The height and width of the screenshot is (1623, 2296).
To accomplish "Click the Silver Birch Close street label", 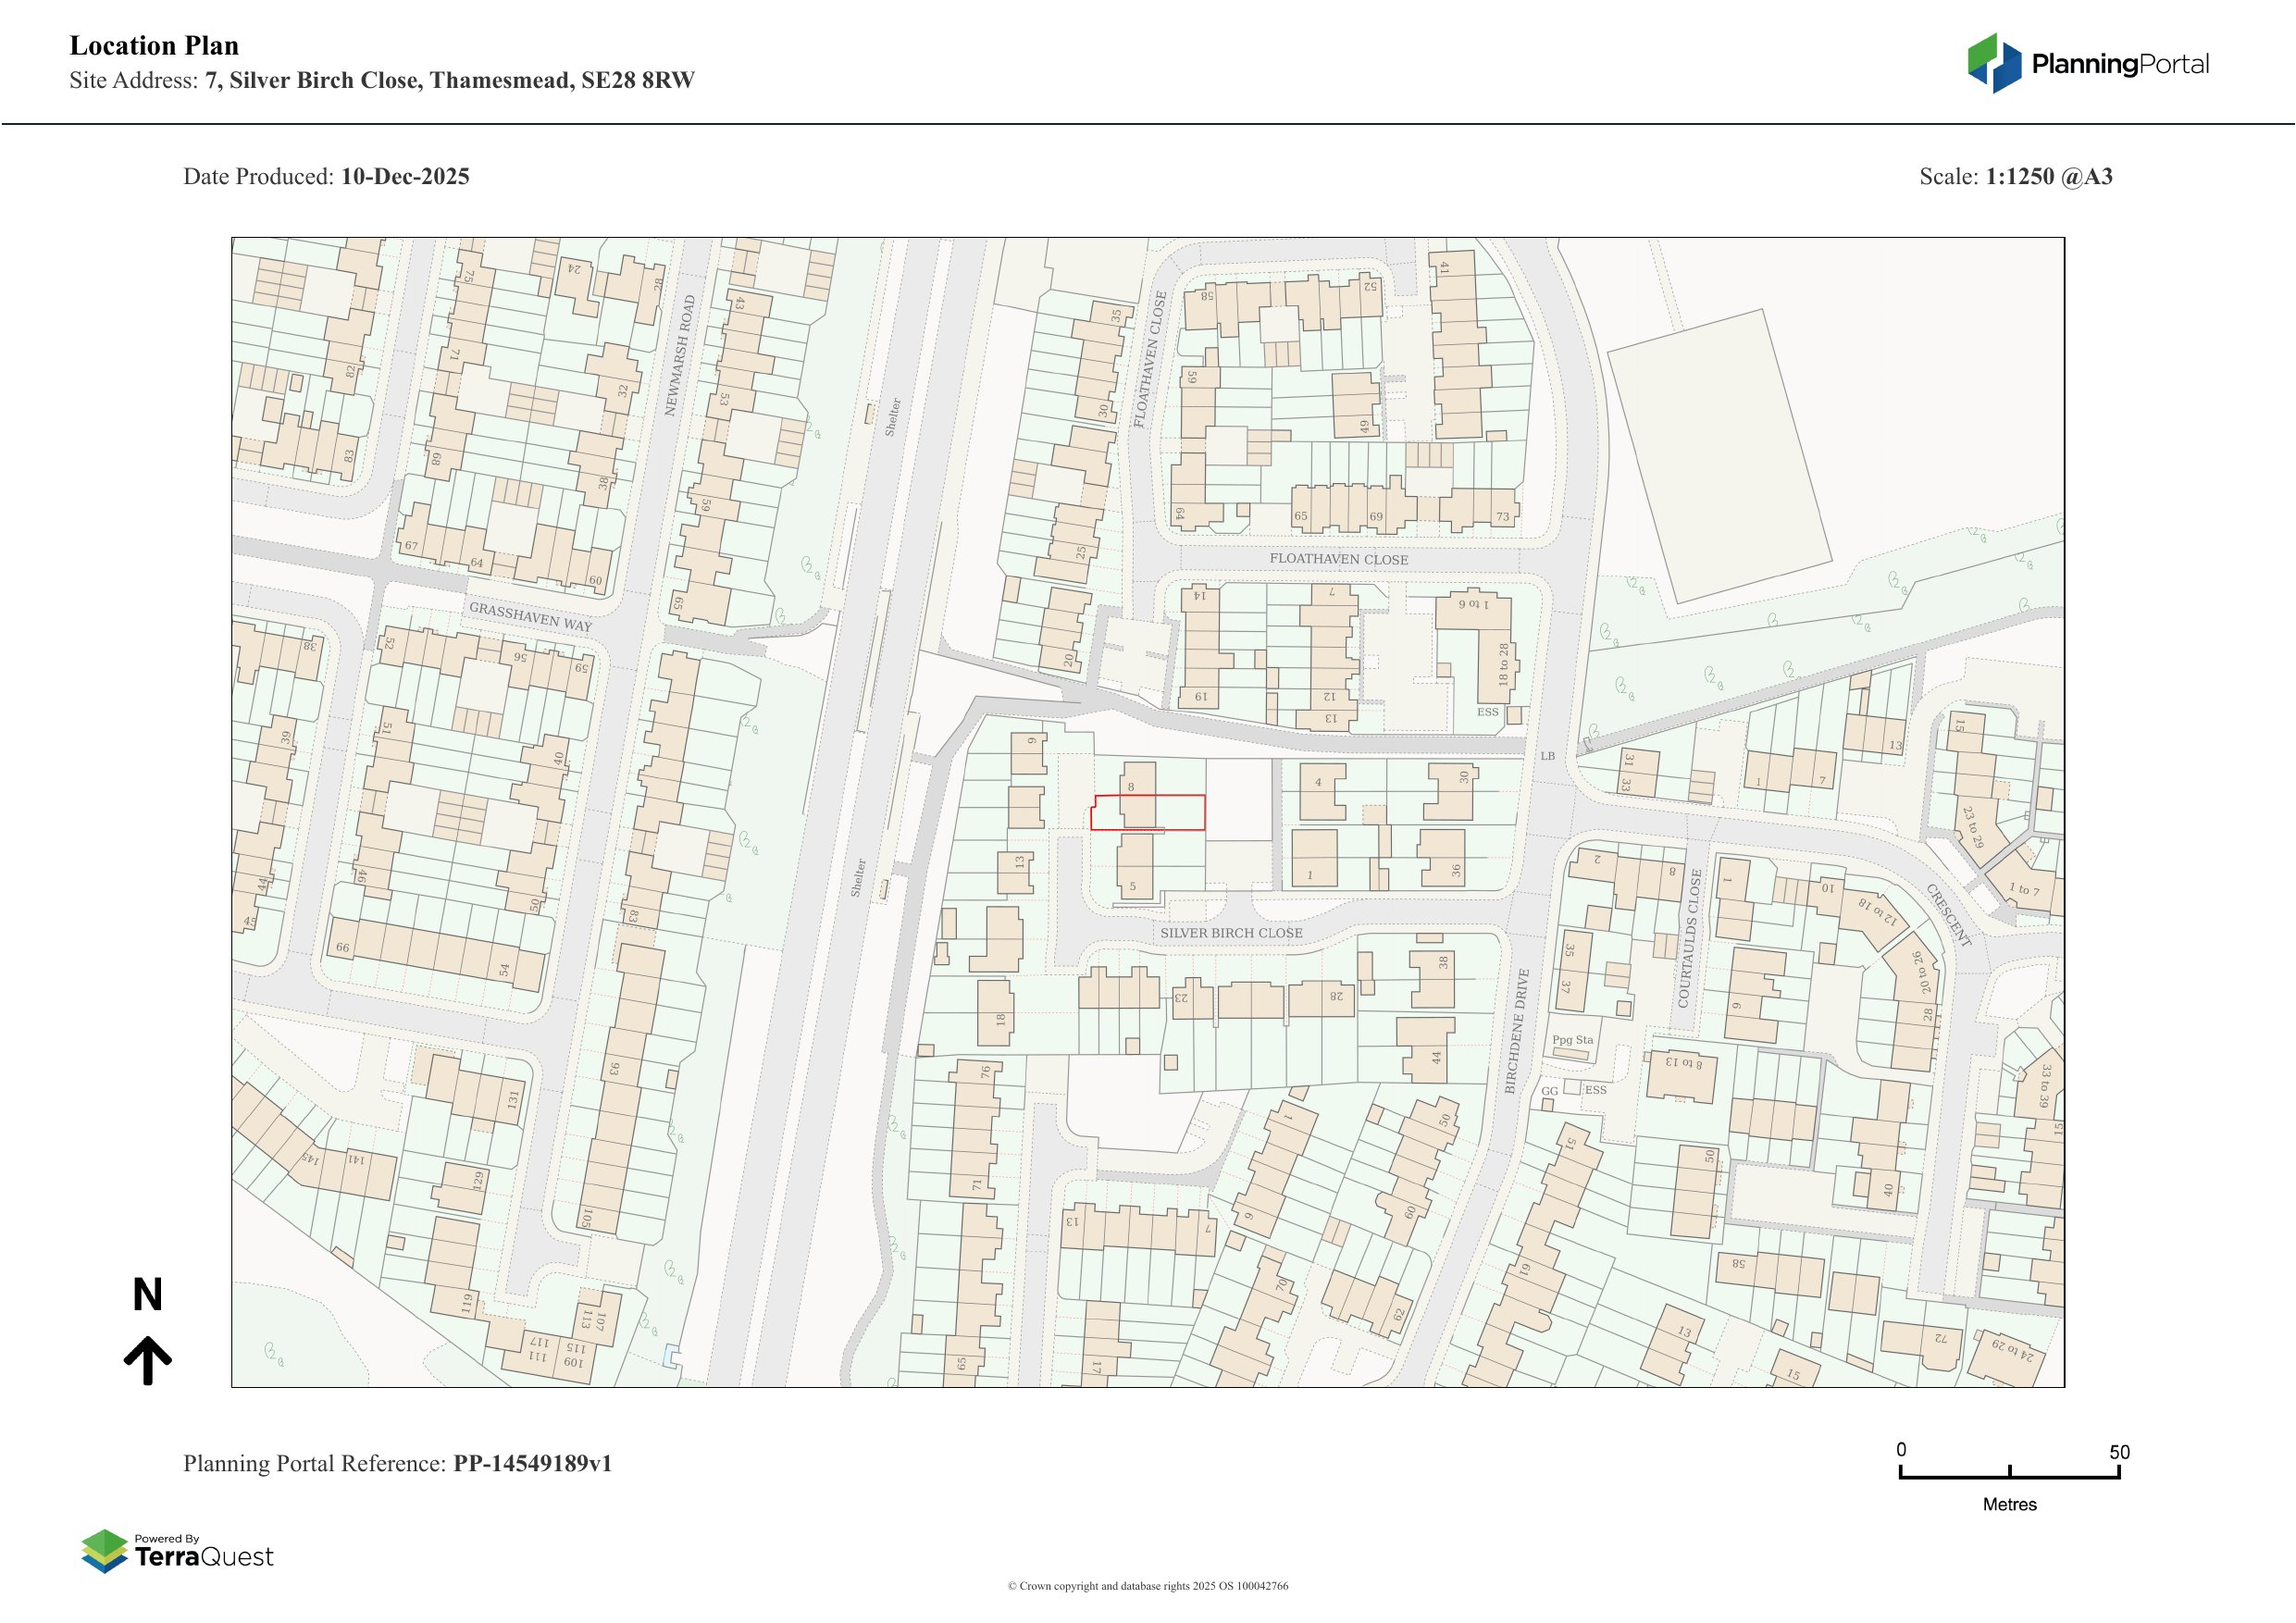I will pos(1231,933).
